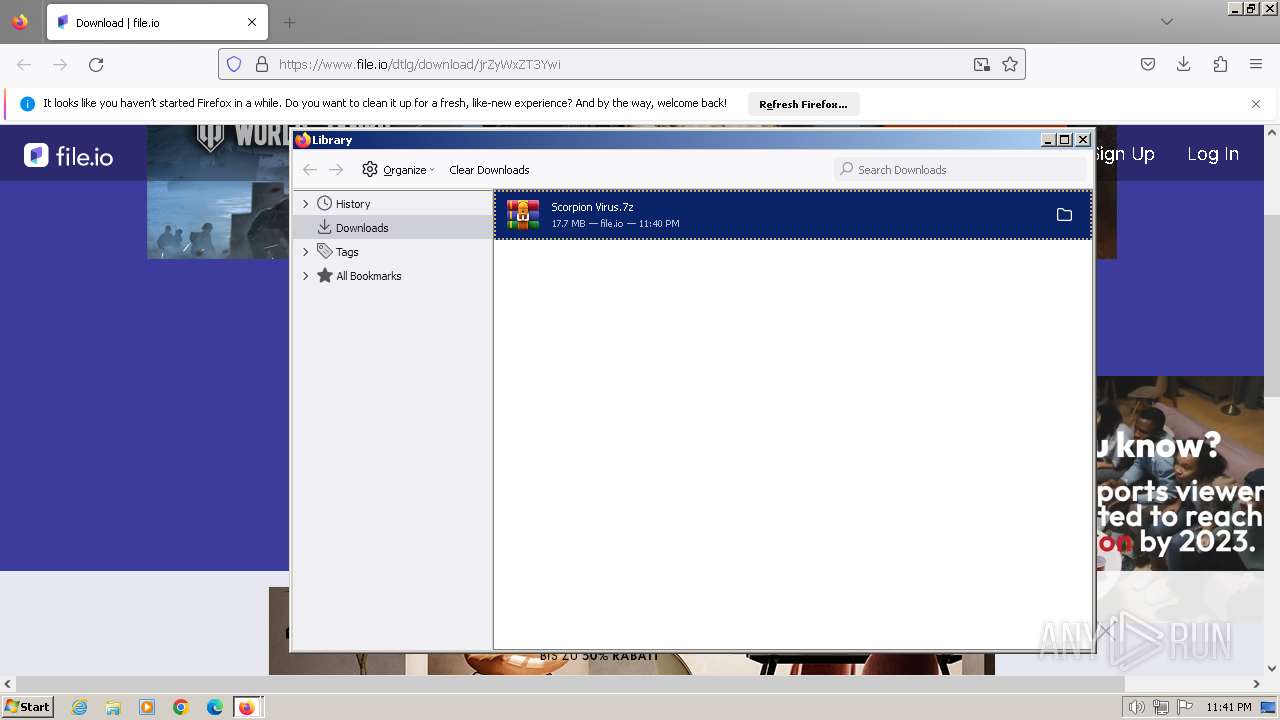
Task: Save page to Pocket
Action: [1148, 64]
